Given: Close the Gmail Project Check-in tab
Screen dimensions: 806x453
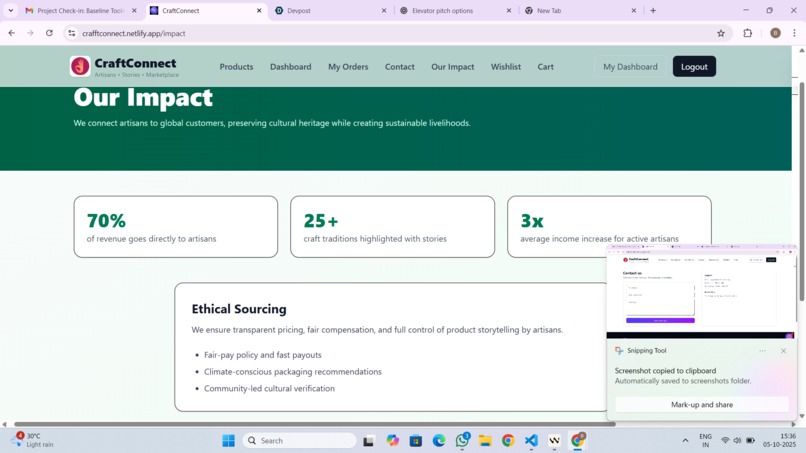Looking at the screenshot, I should coord(134,10).
